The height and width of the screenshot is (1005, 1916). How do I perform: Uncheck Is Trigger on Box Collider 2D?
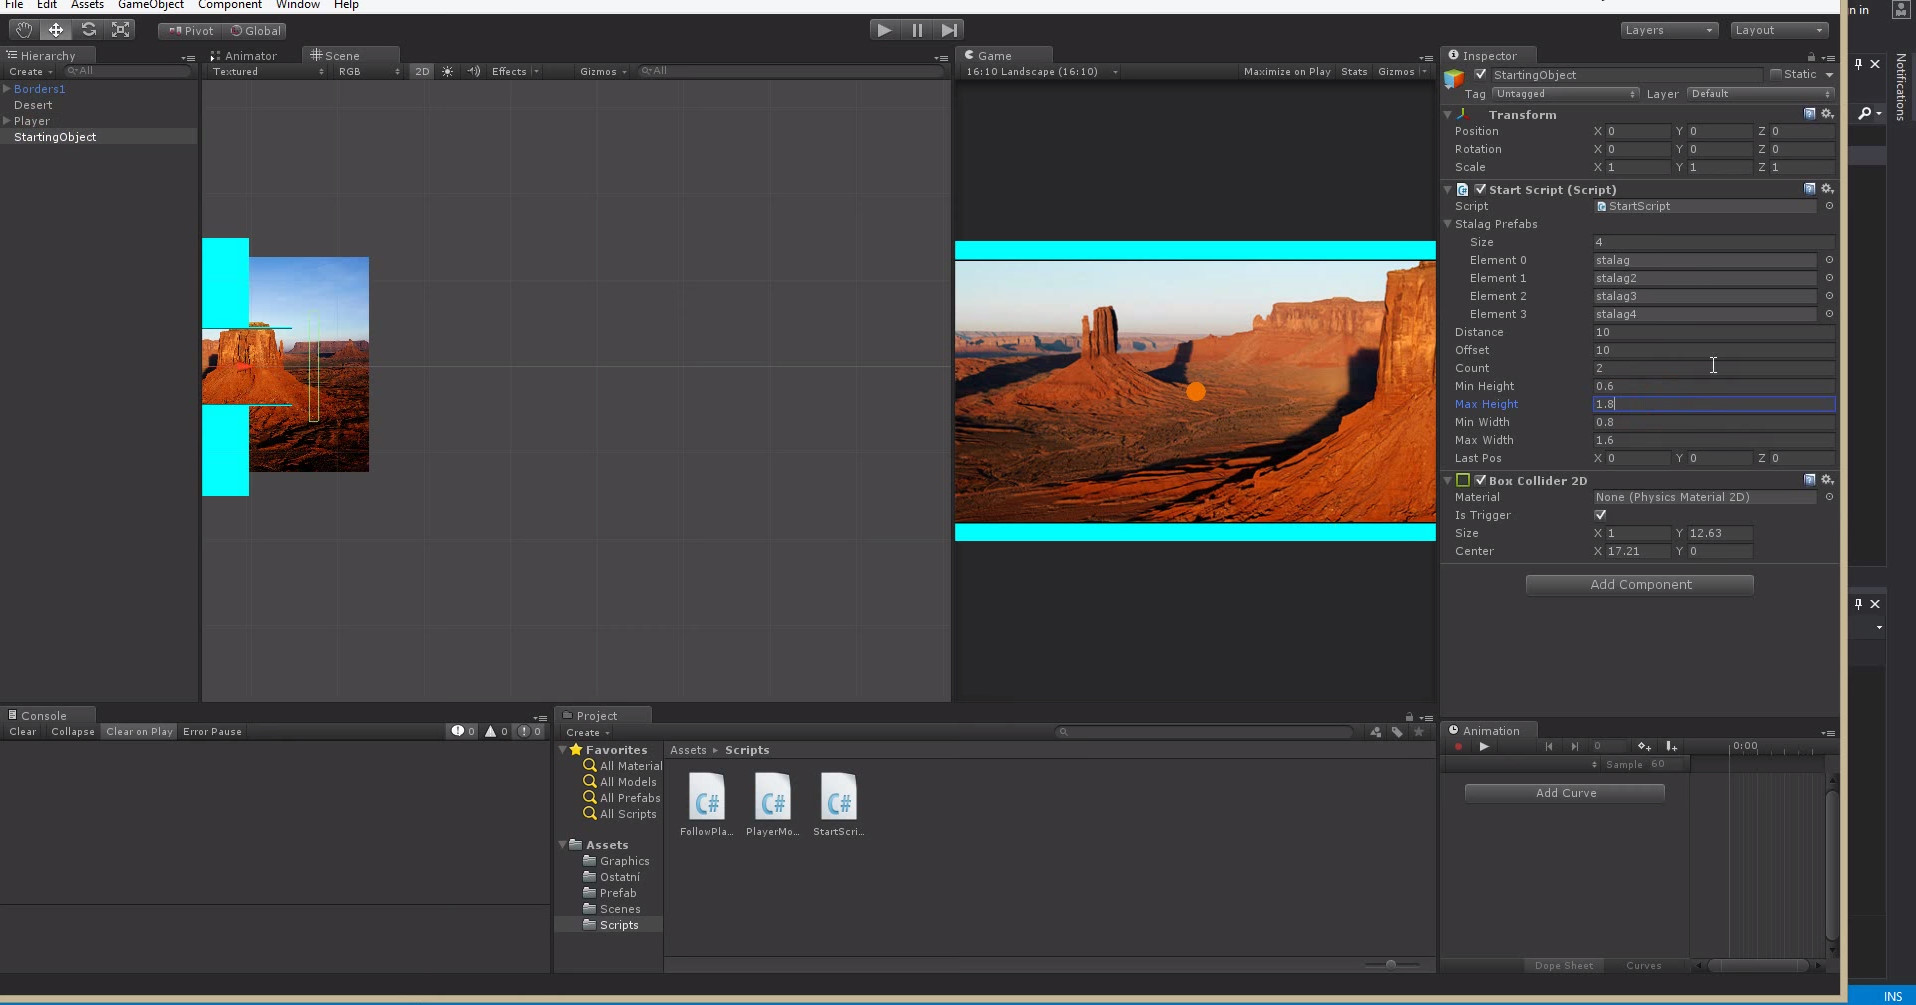pos(1599,515)
